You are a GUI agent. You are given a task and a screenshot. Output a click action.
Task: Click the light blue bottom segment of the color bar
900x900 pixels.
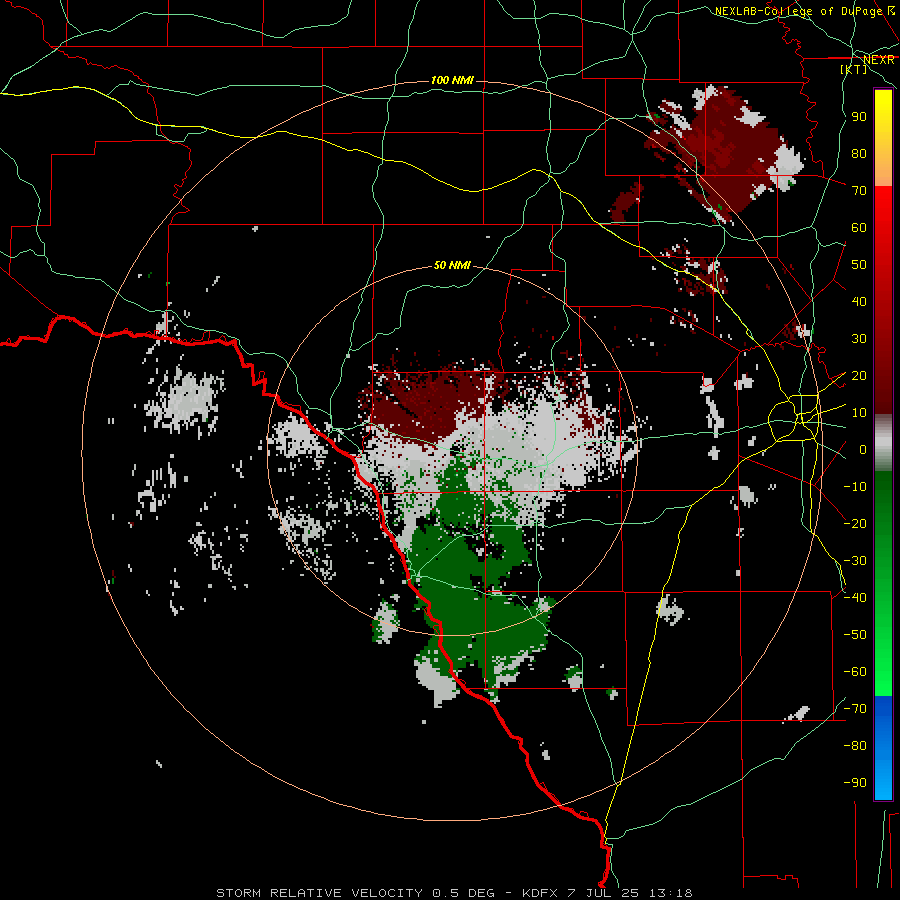883,778
